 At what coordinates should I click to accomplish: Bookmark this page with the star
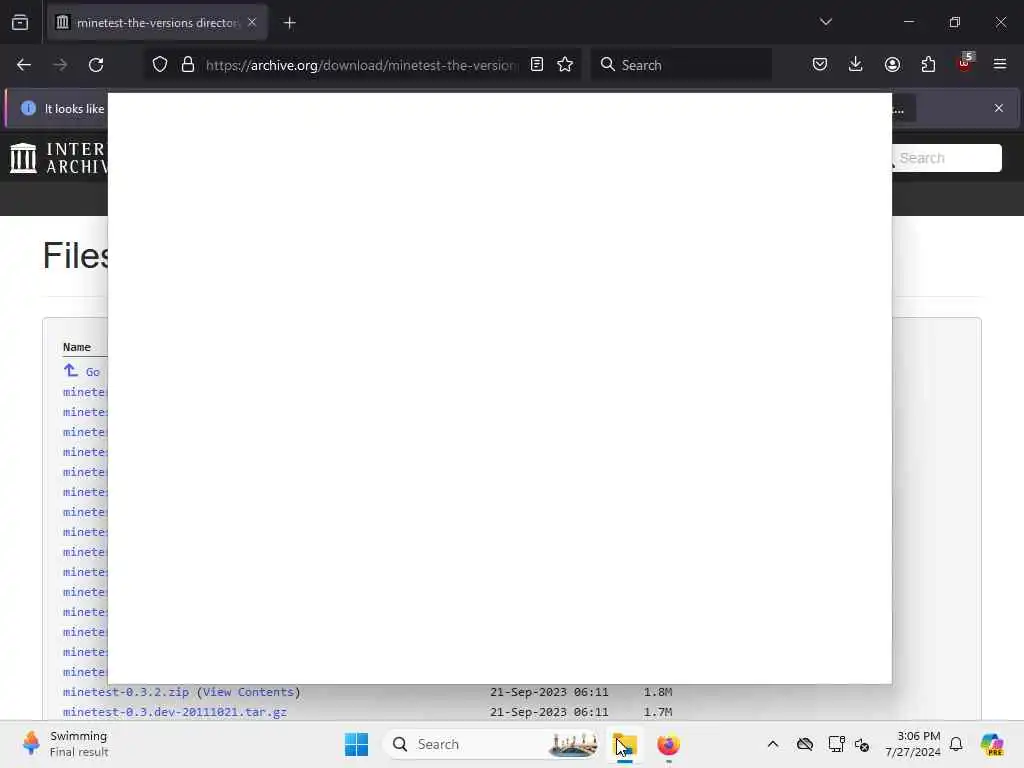click(x=565, y=65)
